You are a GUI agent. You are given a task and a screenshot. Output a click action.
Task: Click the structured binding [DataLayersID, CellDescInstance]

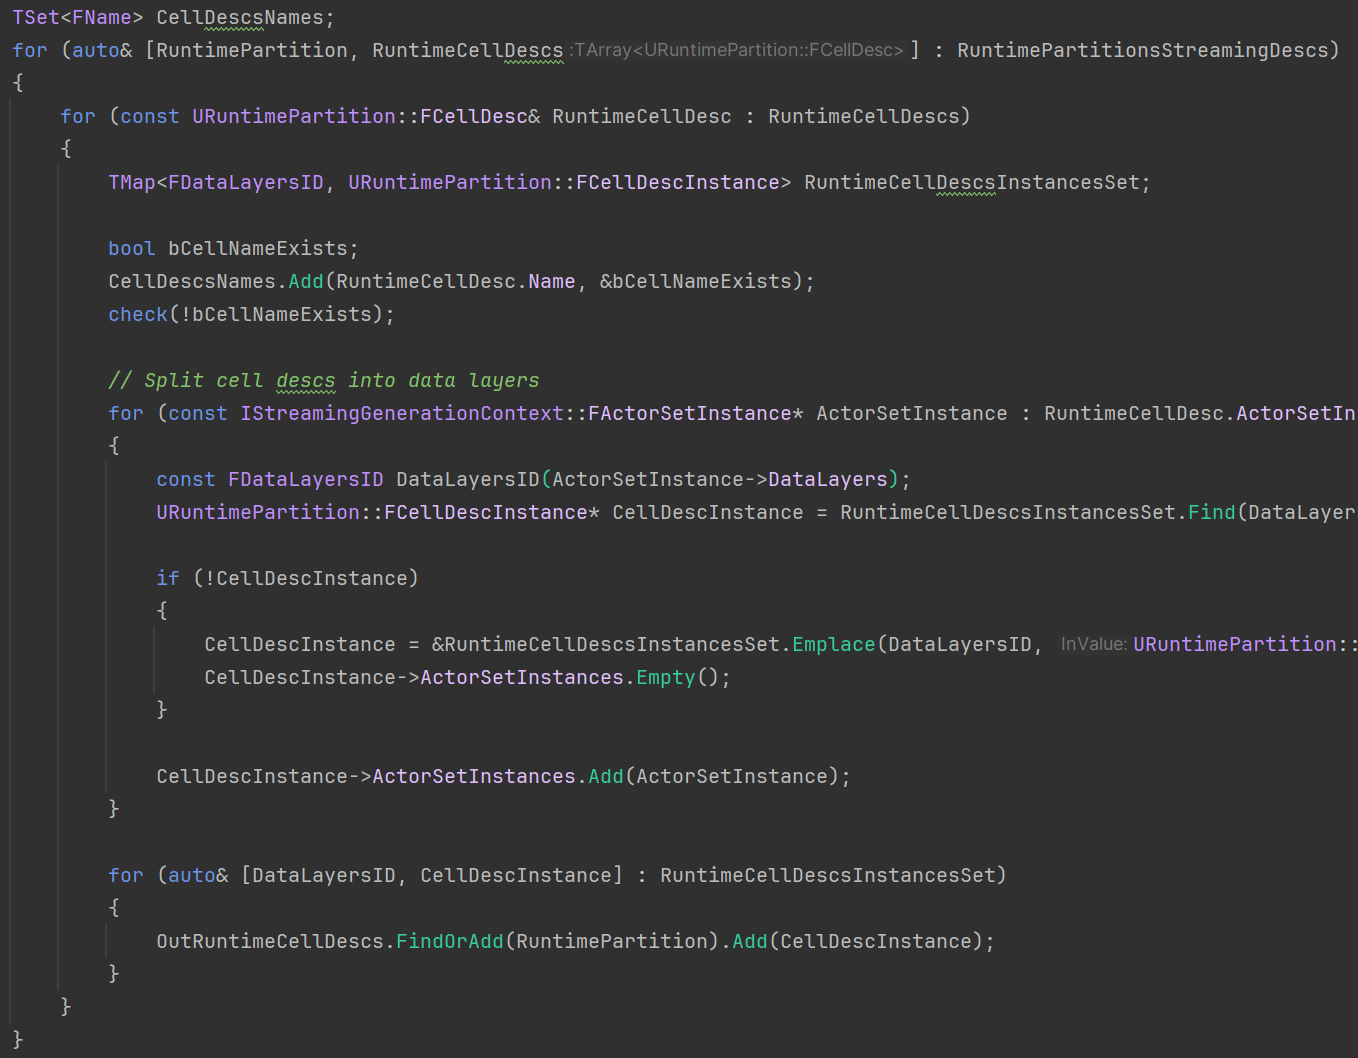(432, 875)
